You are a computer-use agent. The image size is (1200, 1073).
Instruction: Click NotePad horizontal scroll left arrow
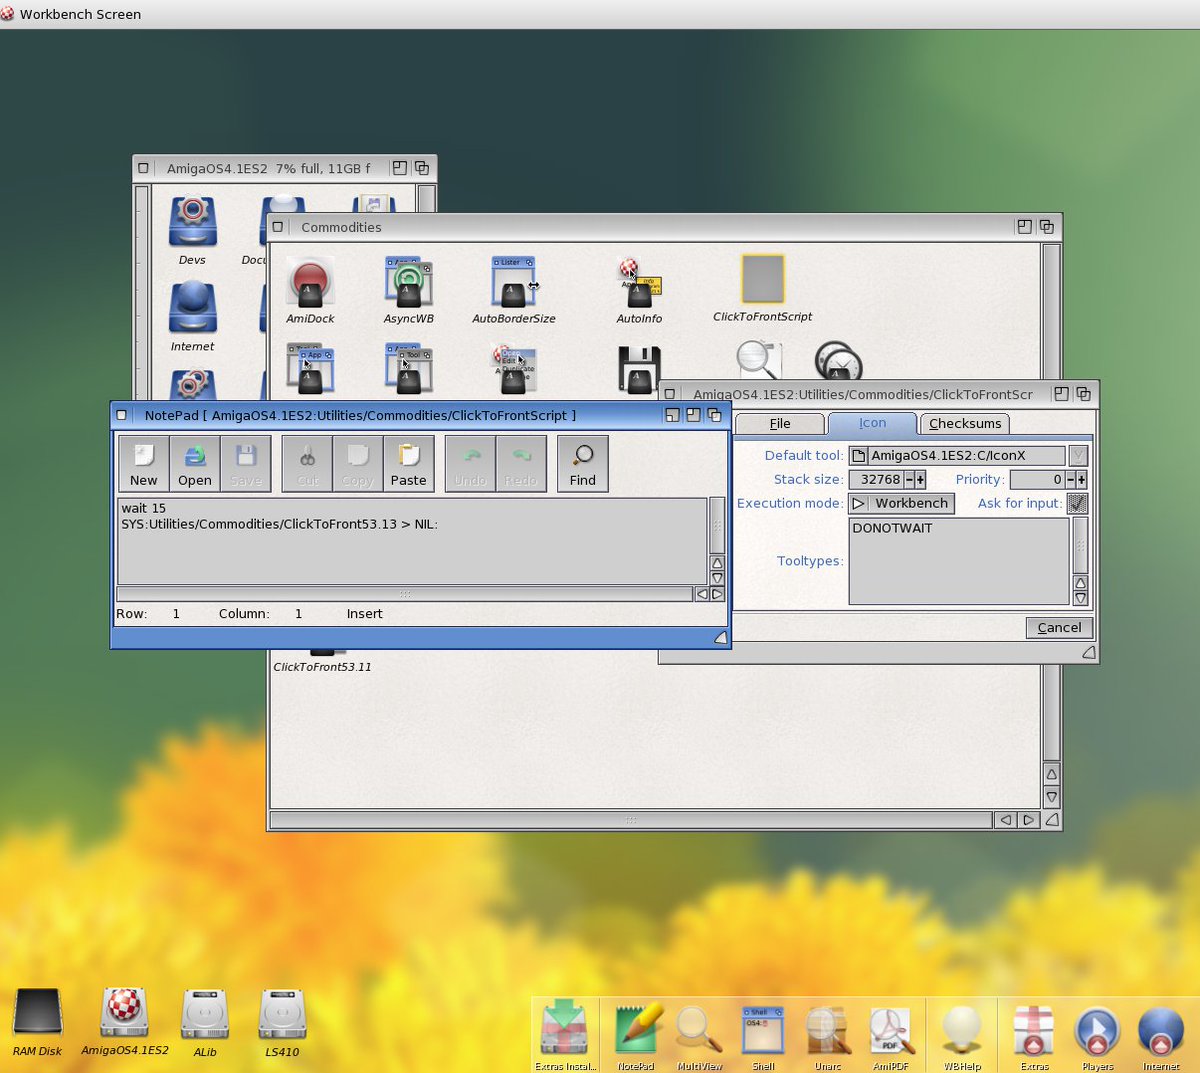tap(702, 594)
